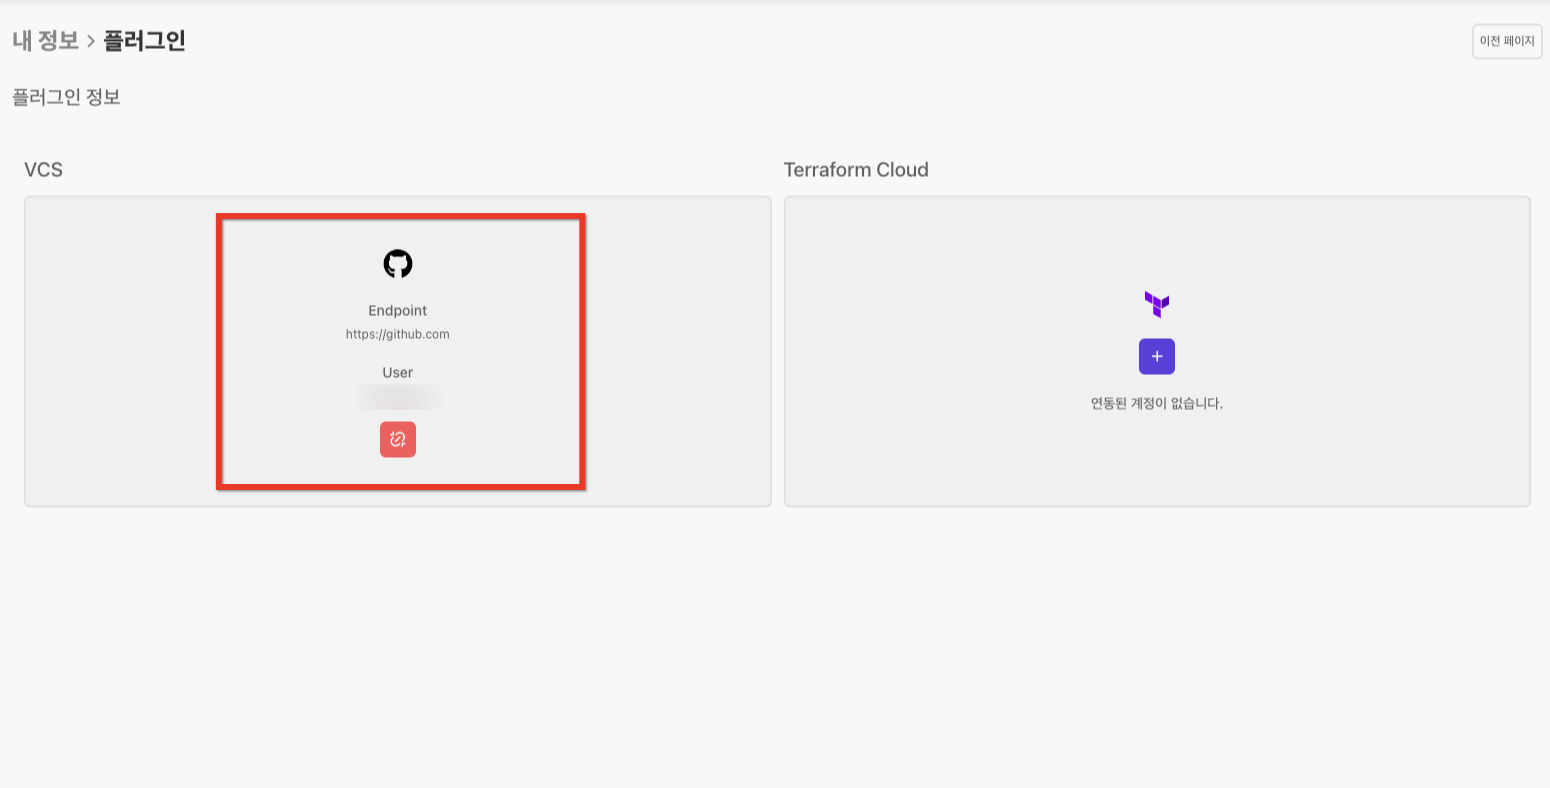Click the VCS section label
Viewport: 1550px width, 788px height.
[44, 170]
